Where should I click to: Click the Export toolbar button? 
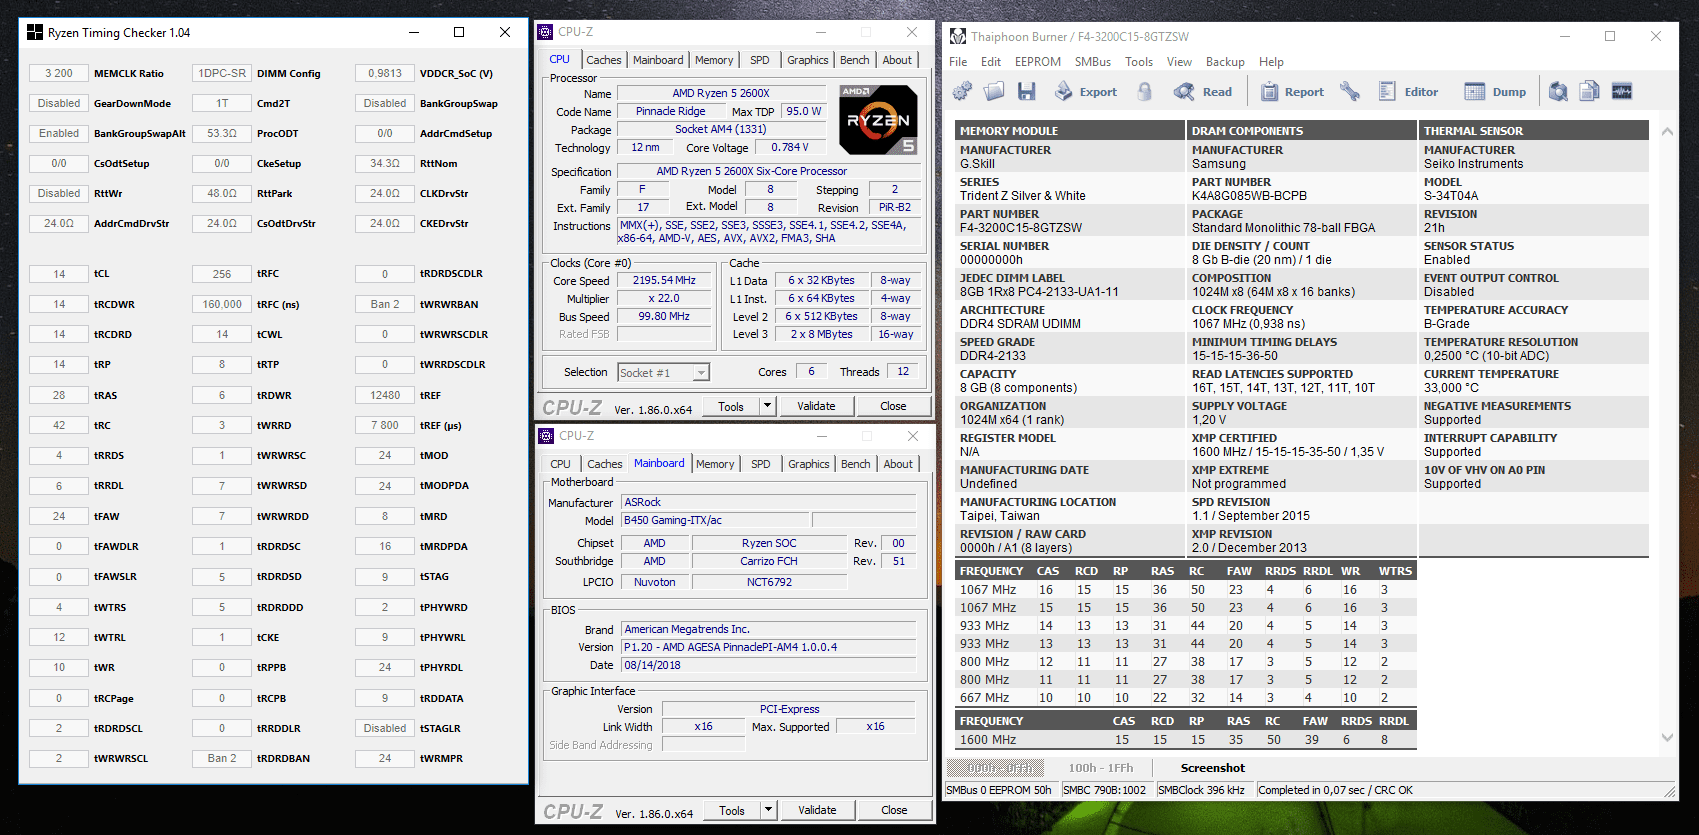pos(1086,92)
